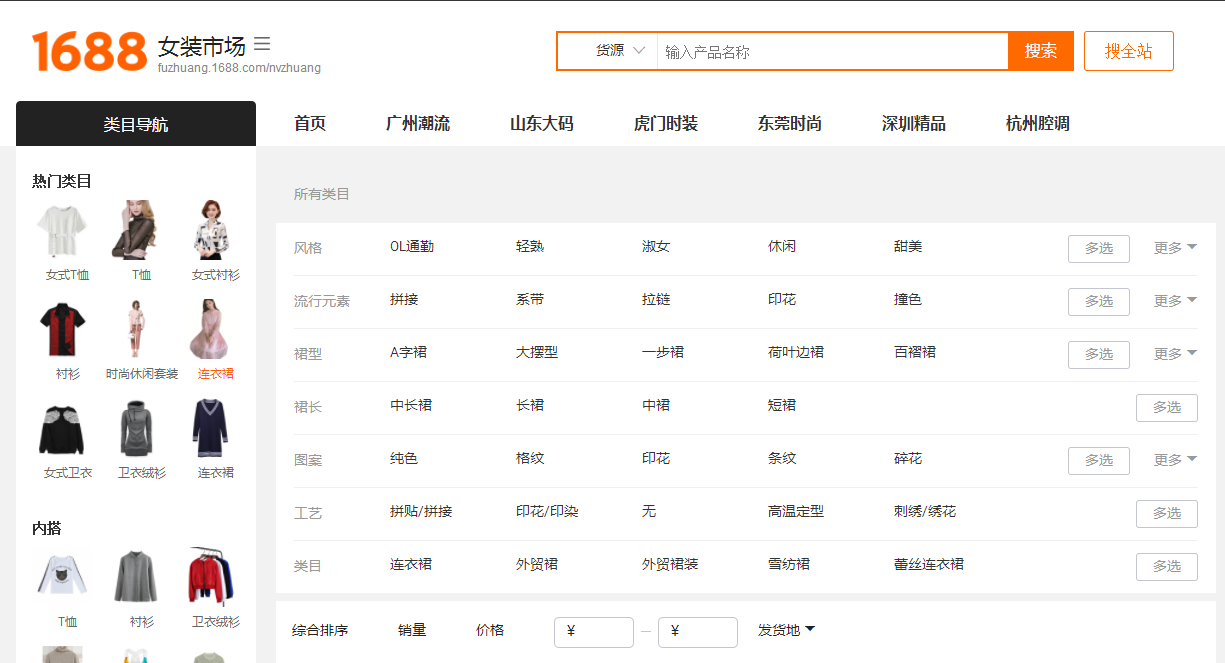This screenshot has width=1225, height=663.
Task: Open the hamburger menu beside 女装市场
Action: tap(262, 44)
